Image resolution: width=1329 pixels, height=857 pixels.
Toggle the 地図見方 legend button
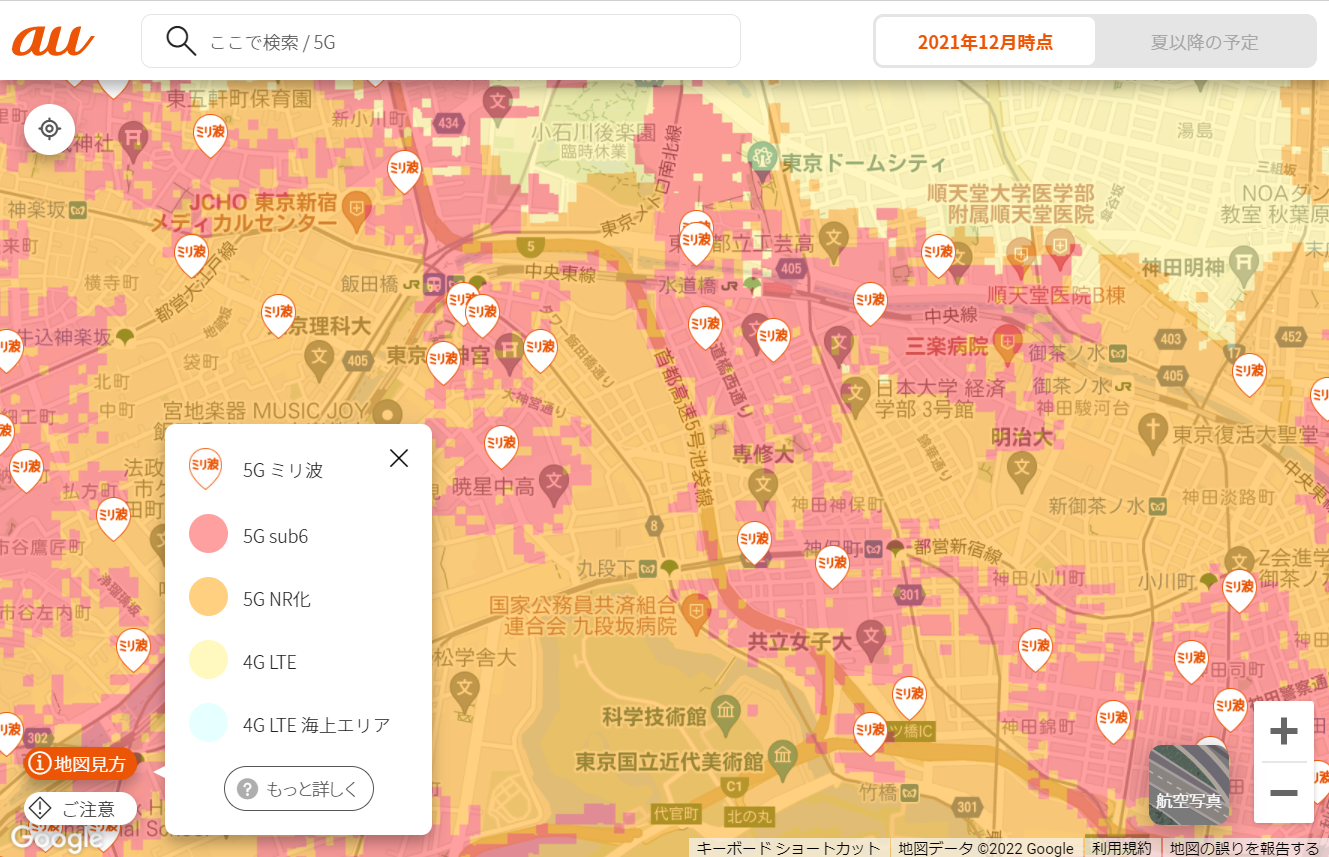(80, 764)
